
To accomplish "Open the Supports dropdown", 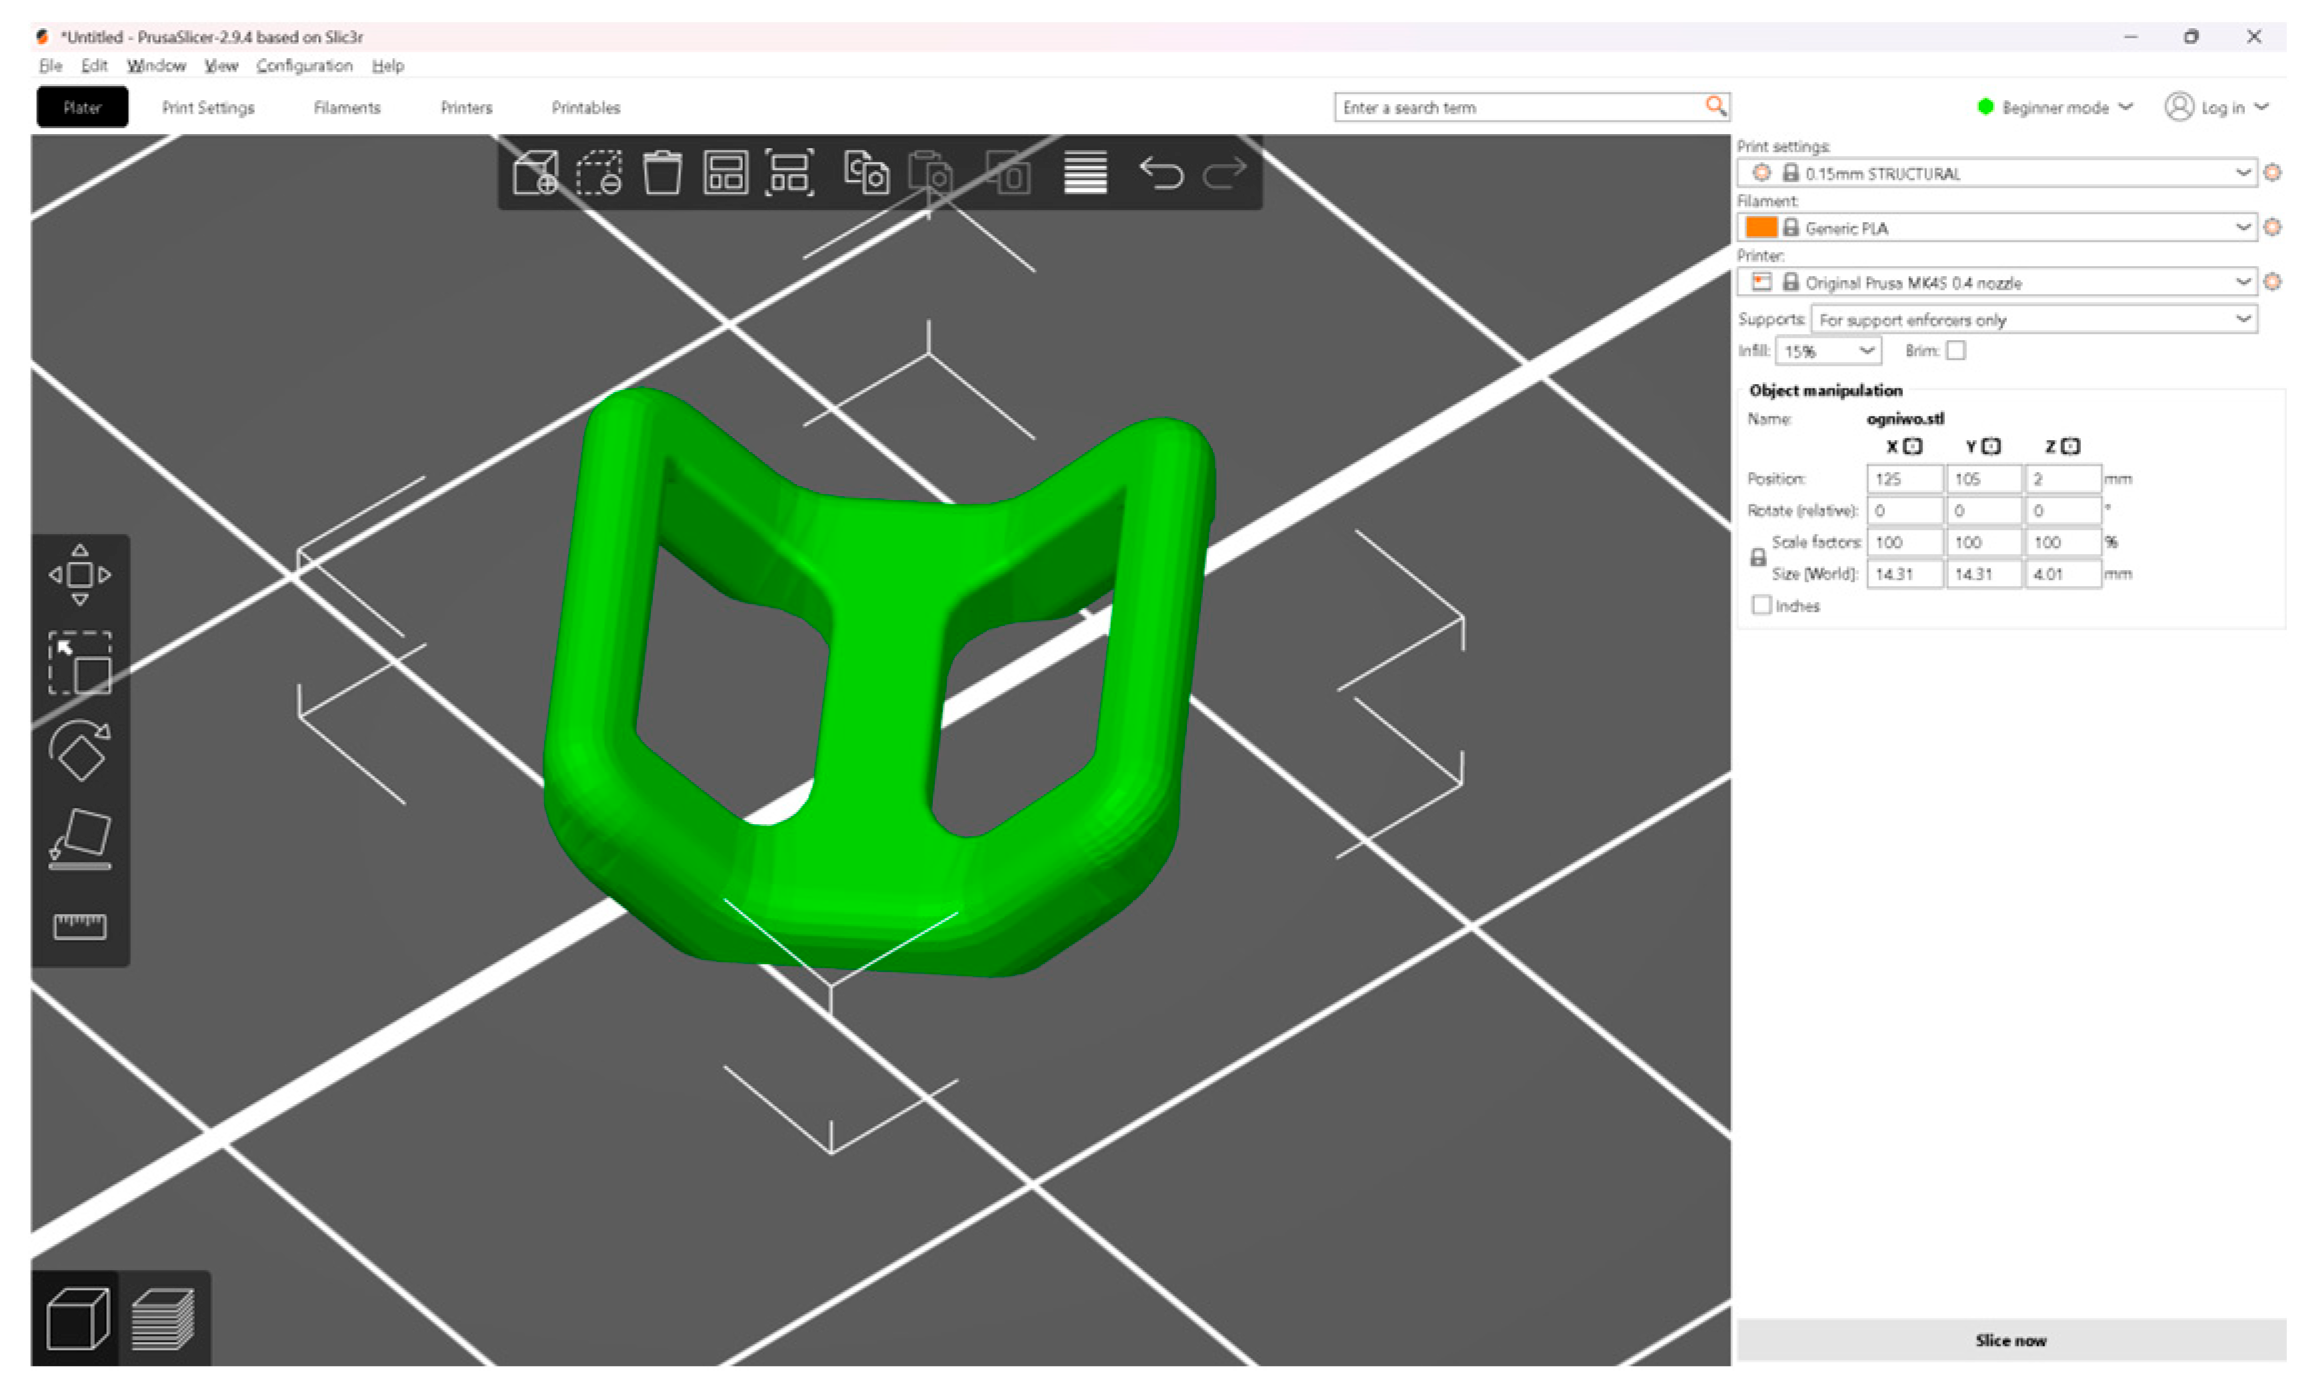I will pos(2033,320).
